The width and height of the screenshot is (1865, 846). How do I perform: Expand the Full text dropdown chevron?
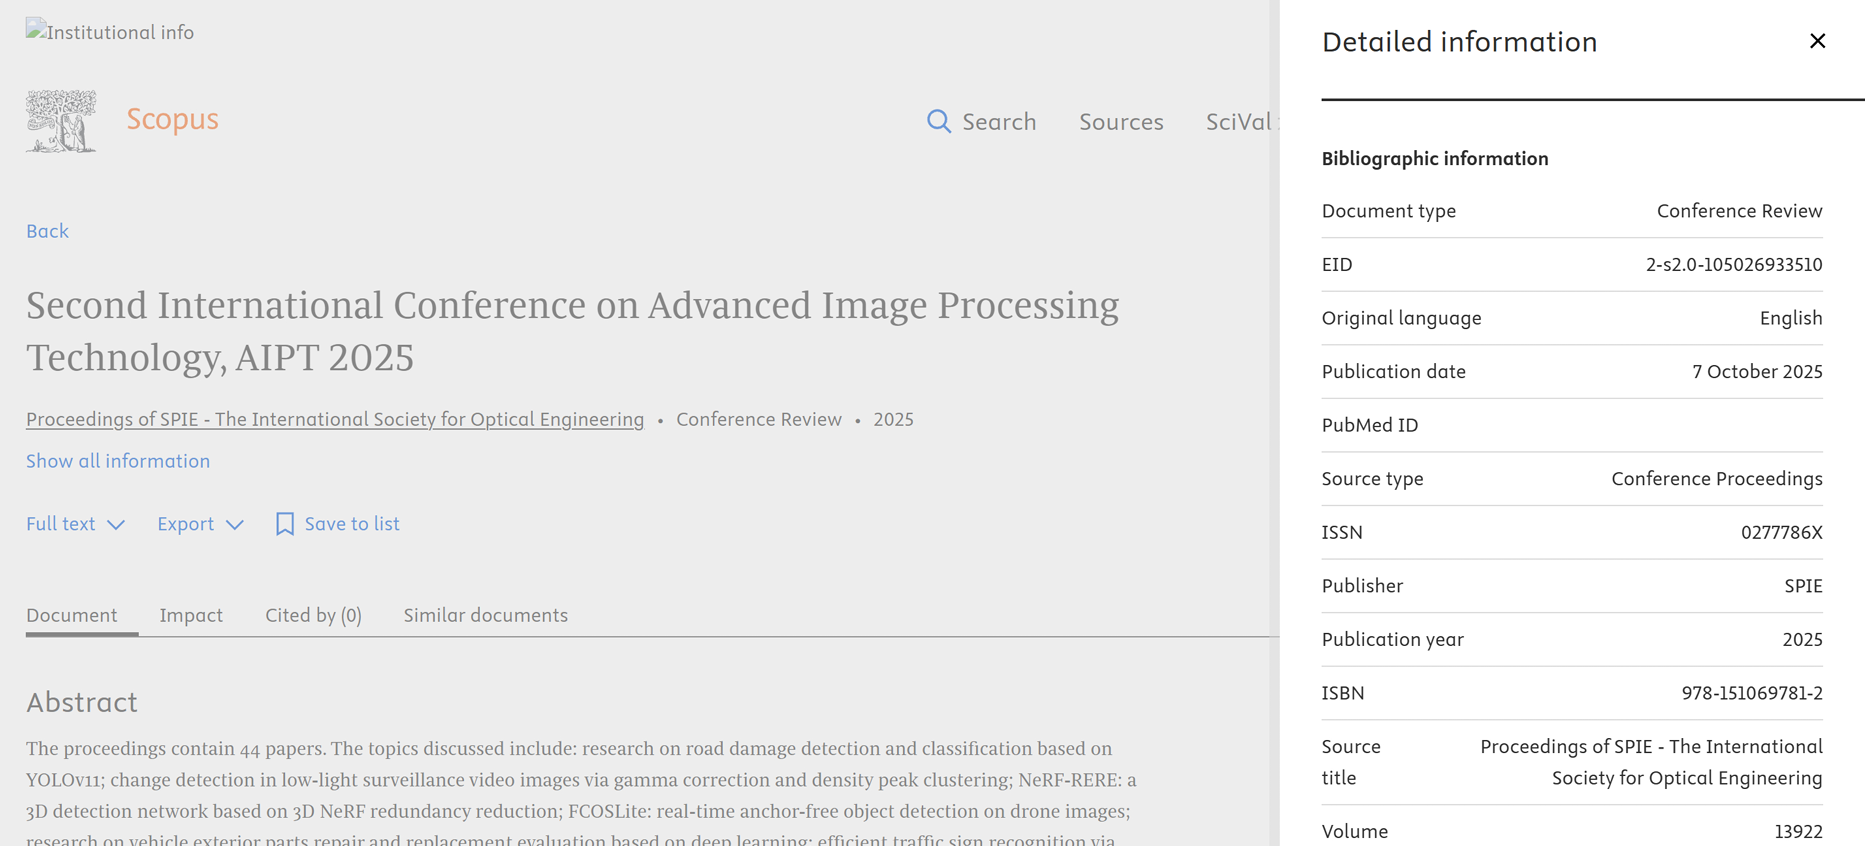(116, 525)
